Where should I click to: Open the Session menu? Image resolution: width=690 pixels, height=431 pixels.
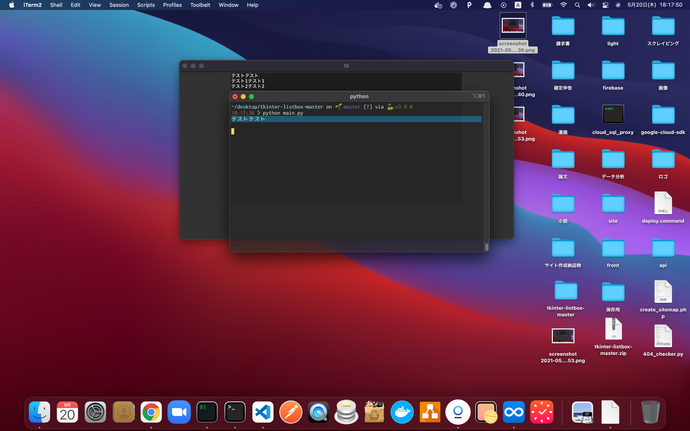[119, 5]
